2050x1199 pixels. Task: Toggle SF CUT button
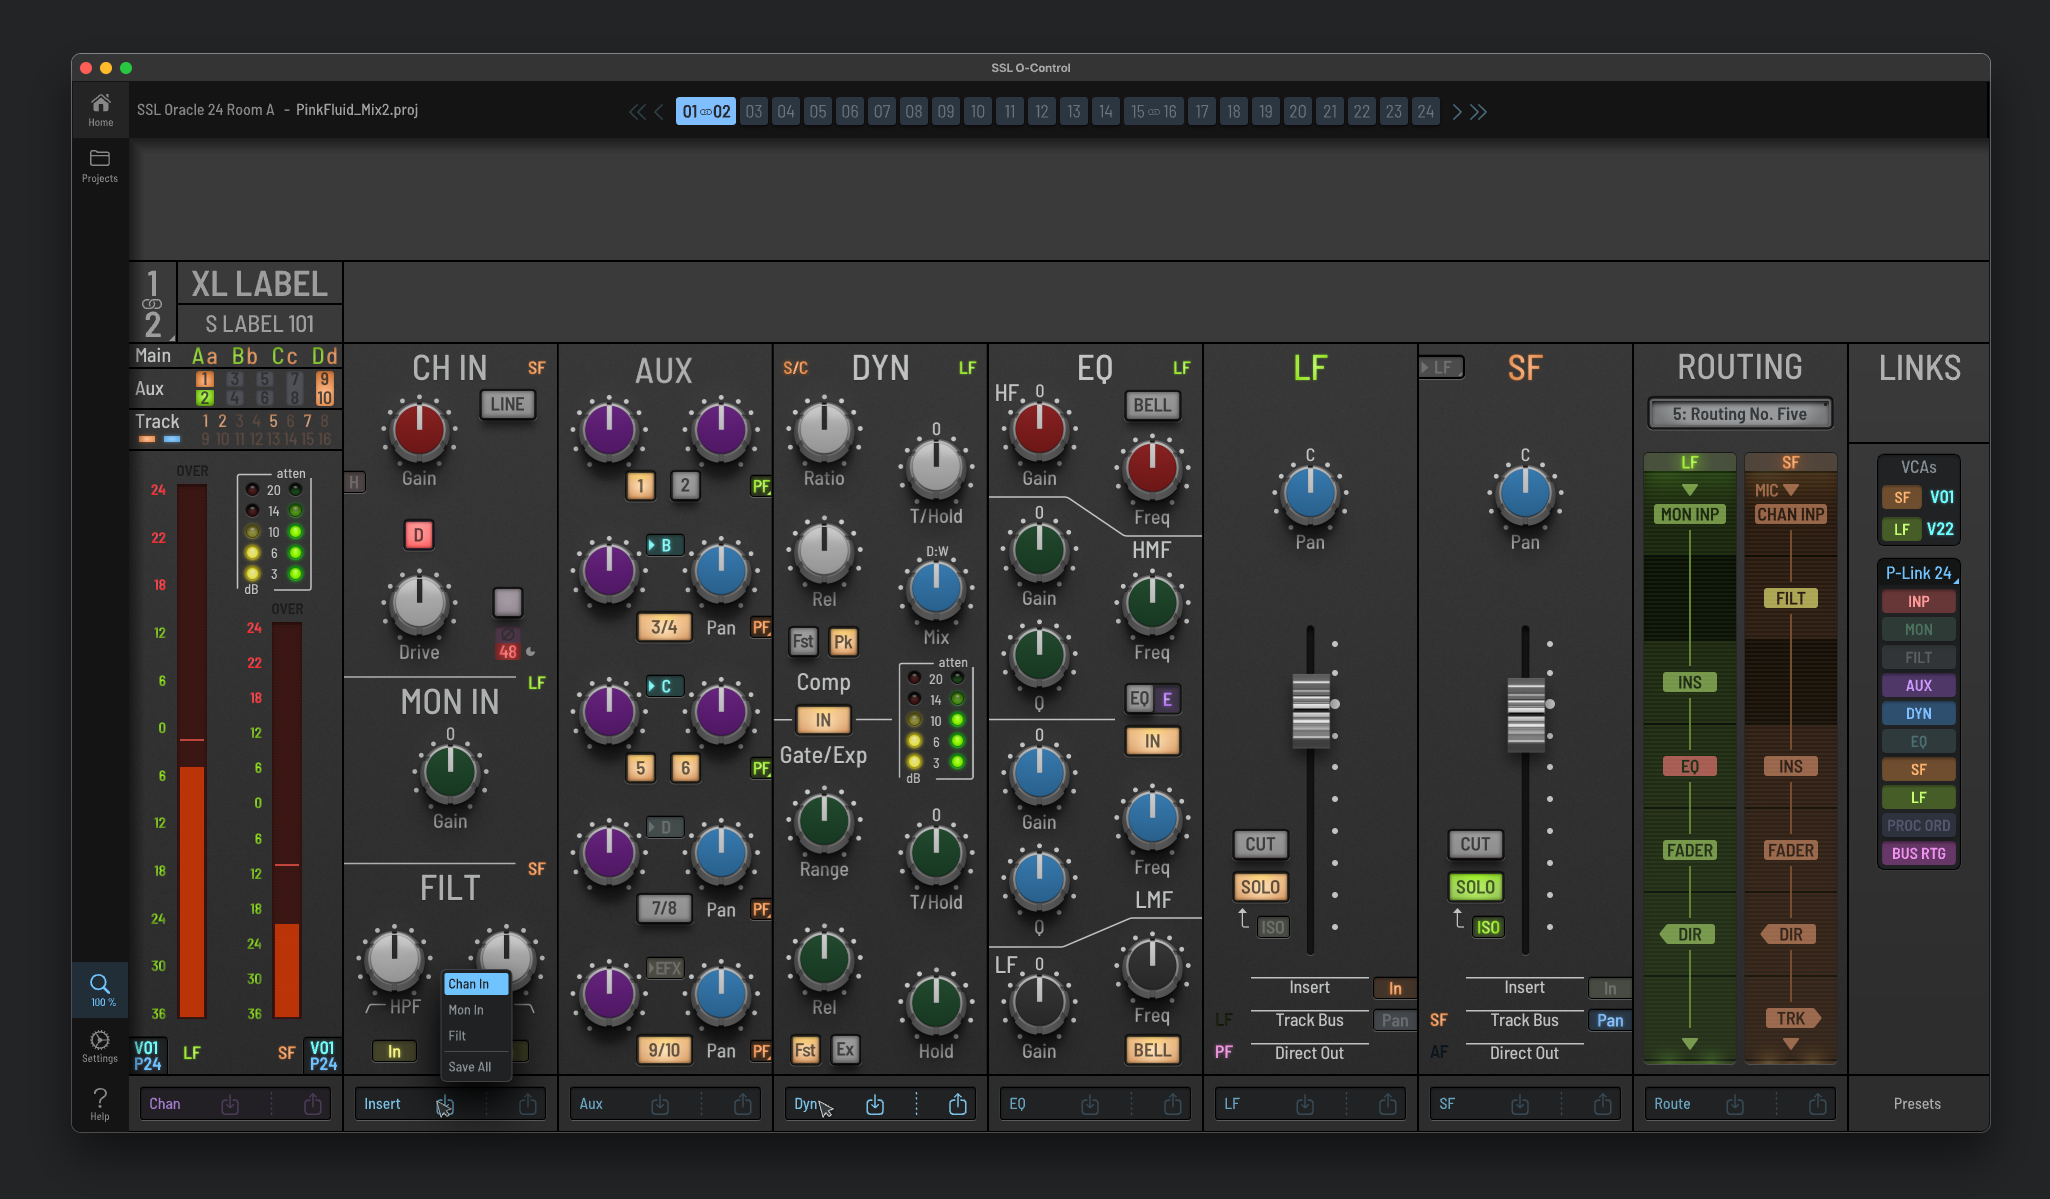pyautogui.click(x=1475, y=844)
